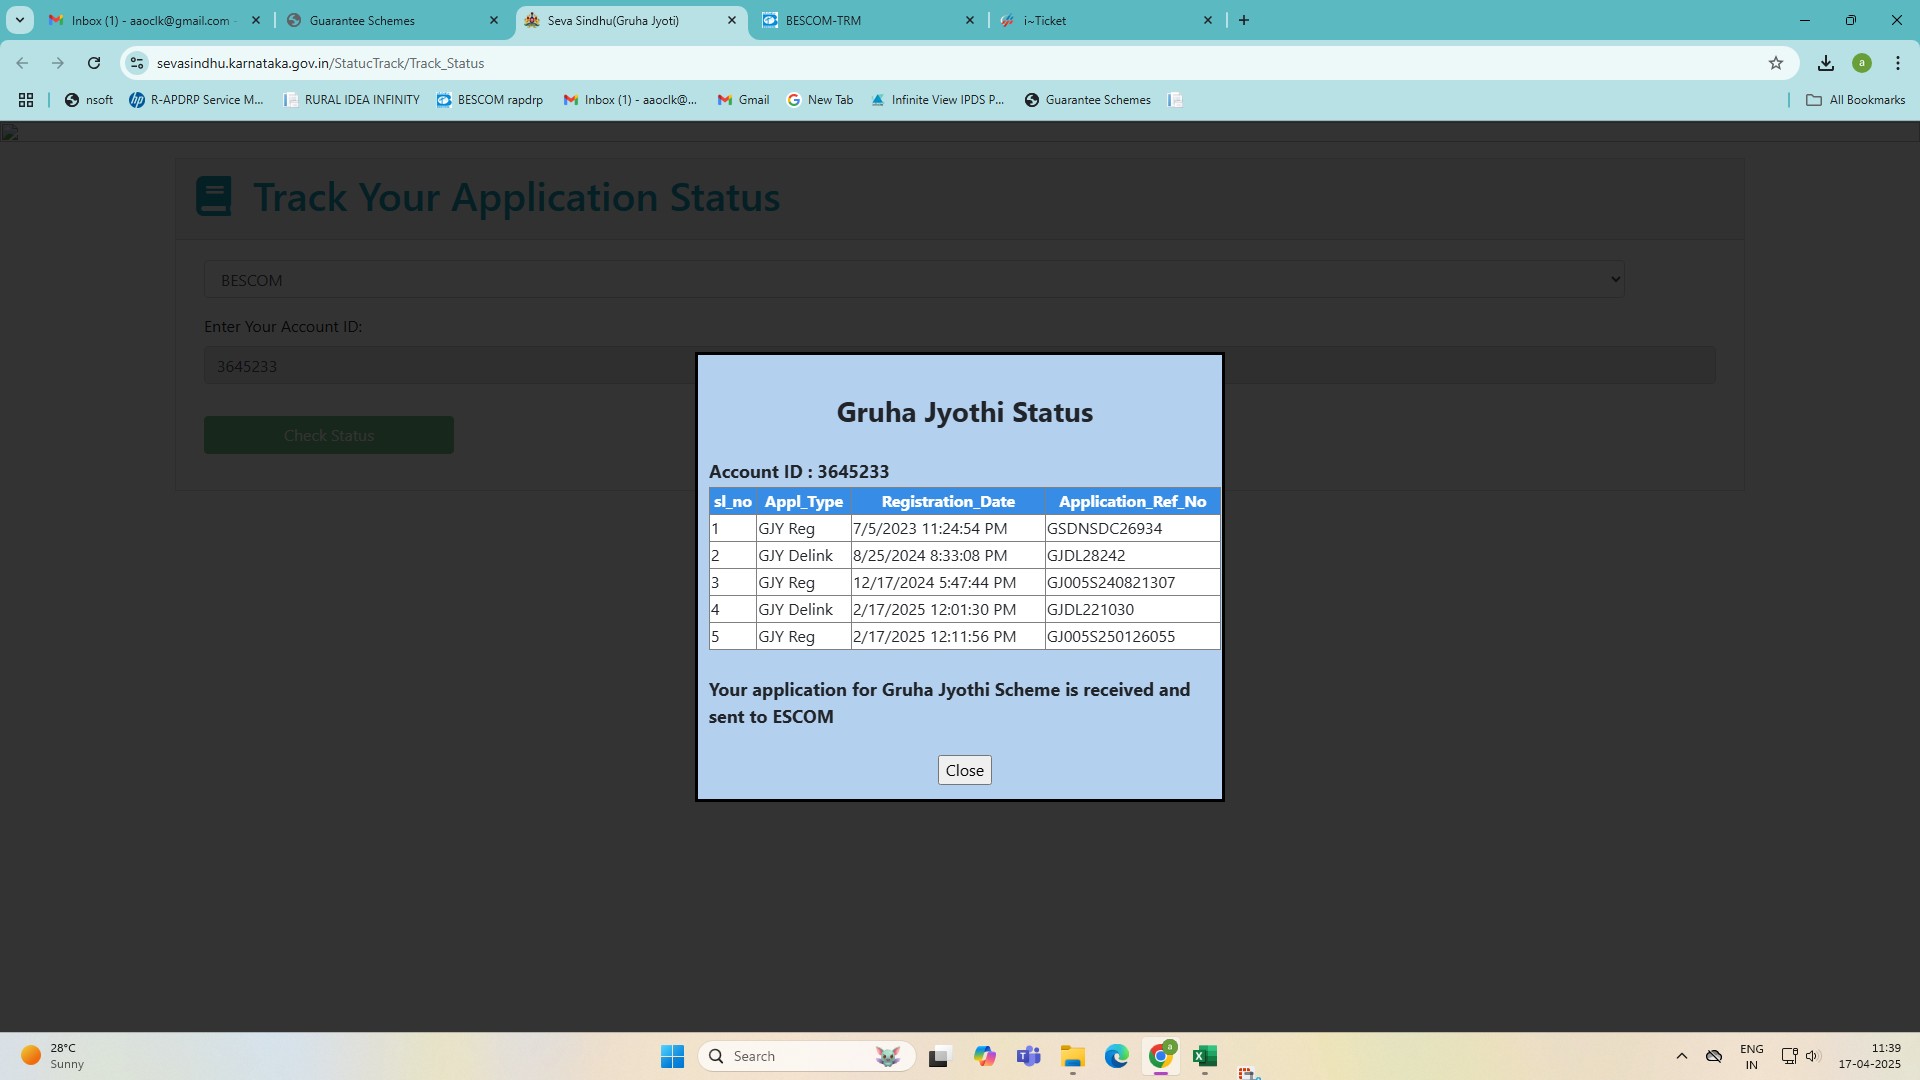Open the Gmail bookmark
This screenshot has height=1080, width=1920.
[743, 100]
